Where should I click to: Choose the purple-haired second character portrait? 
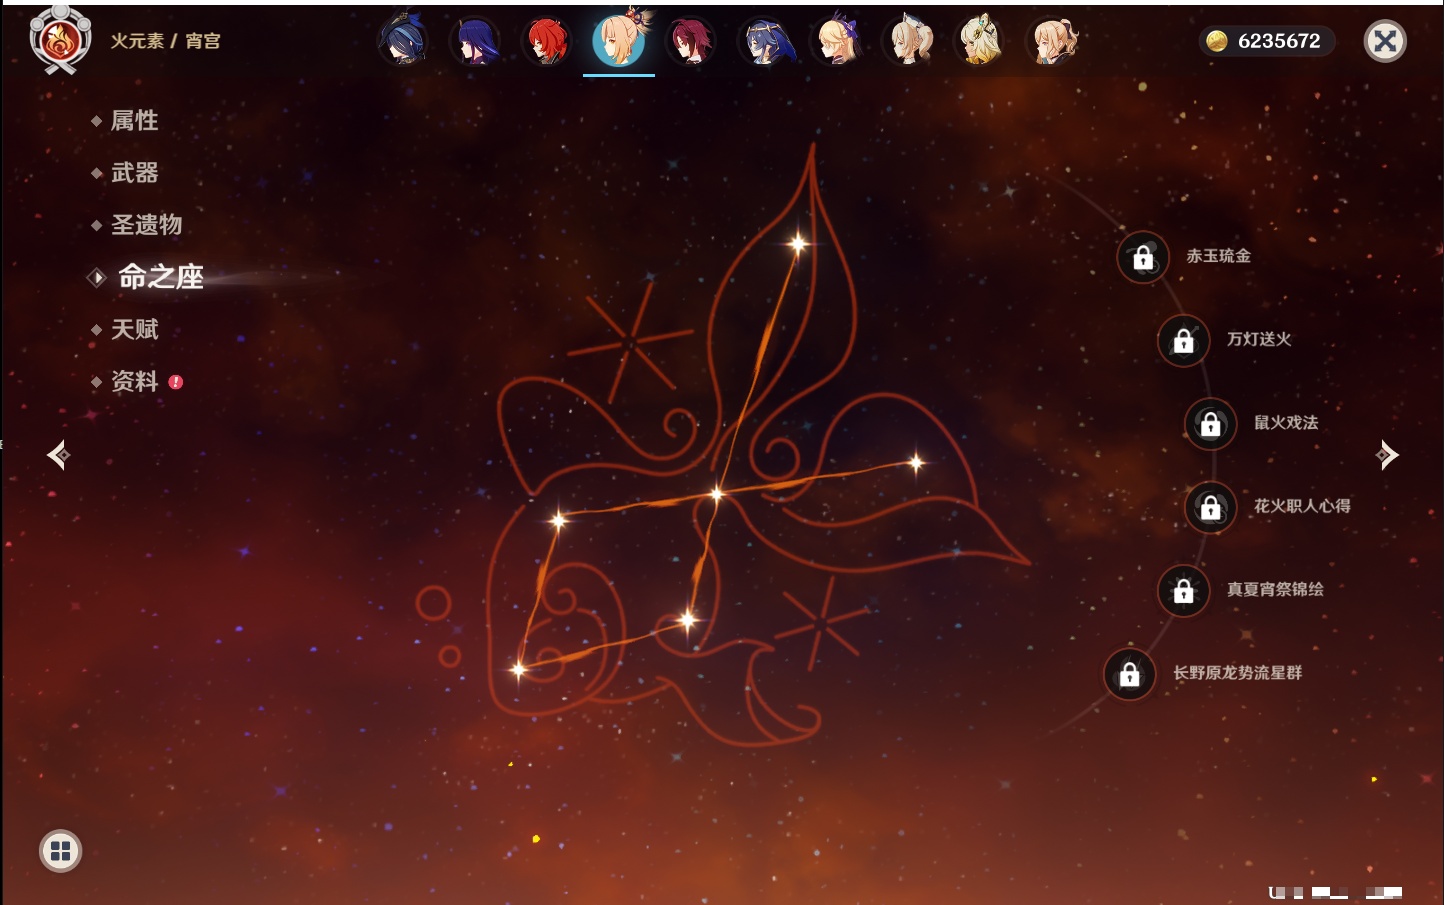475,42
